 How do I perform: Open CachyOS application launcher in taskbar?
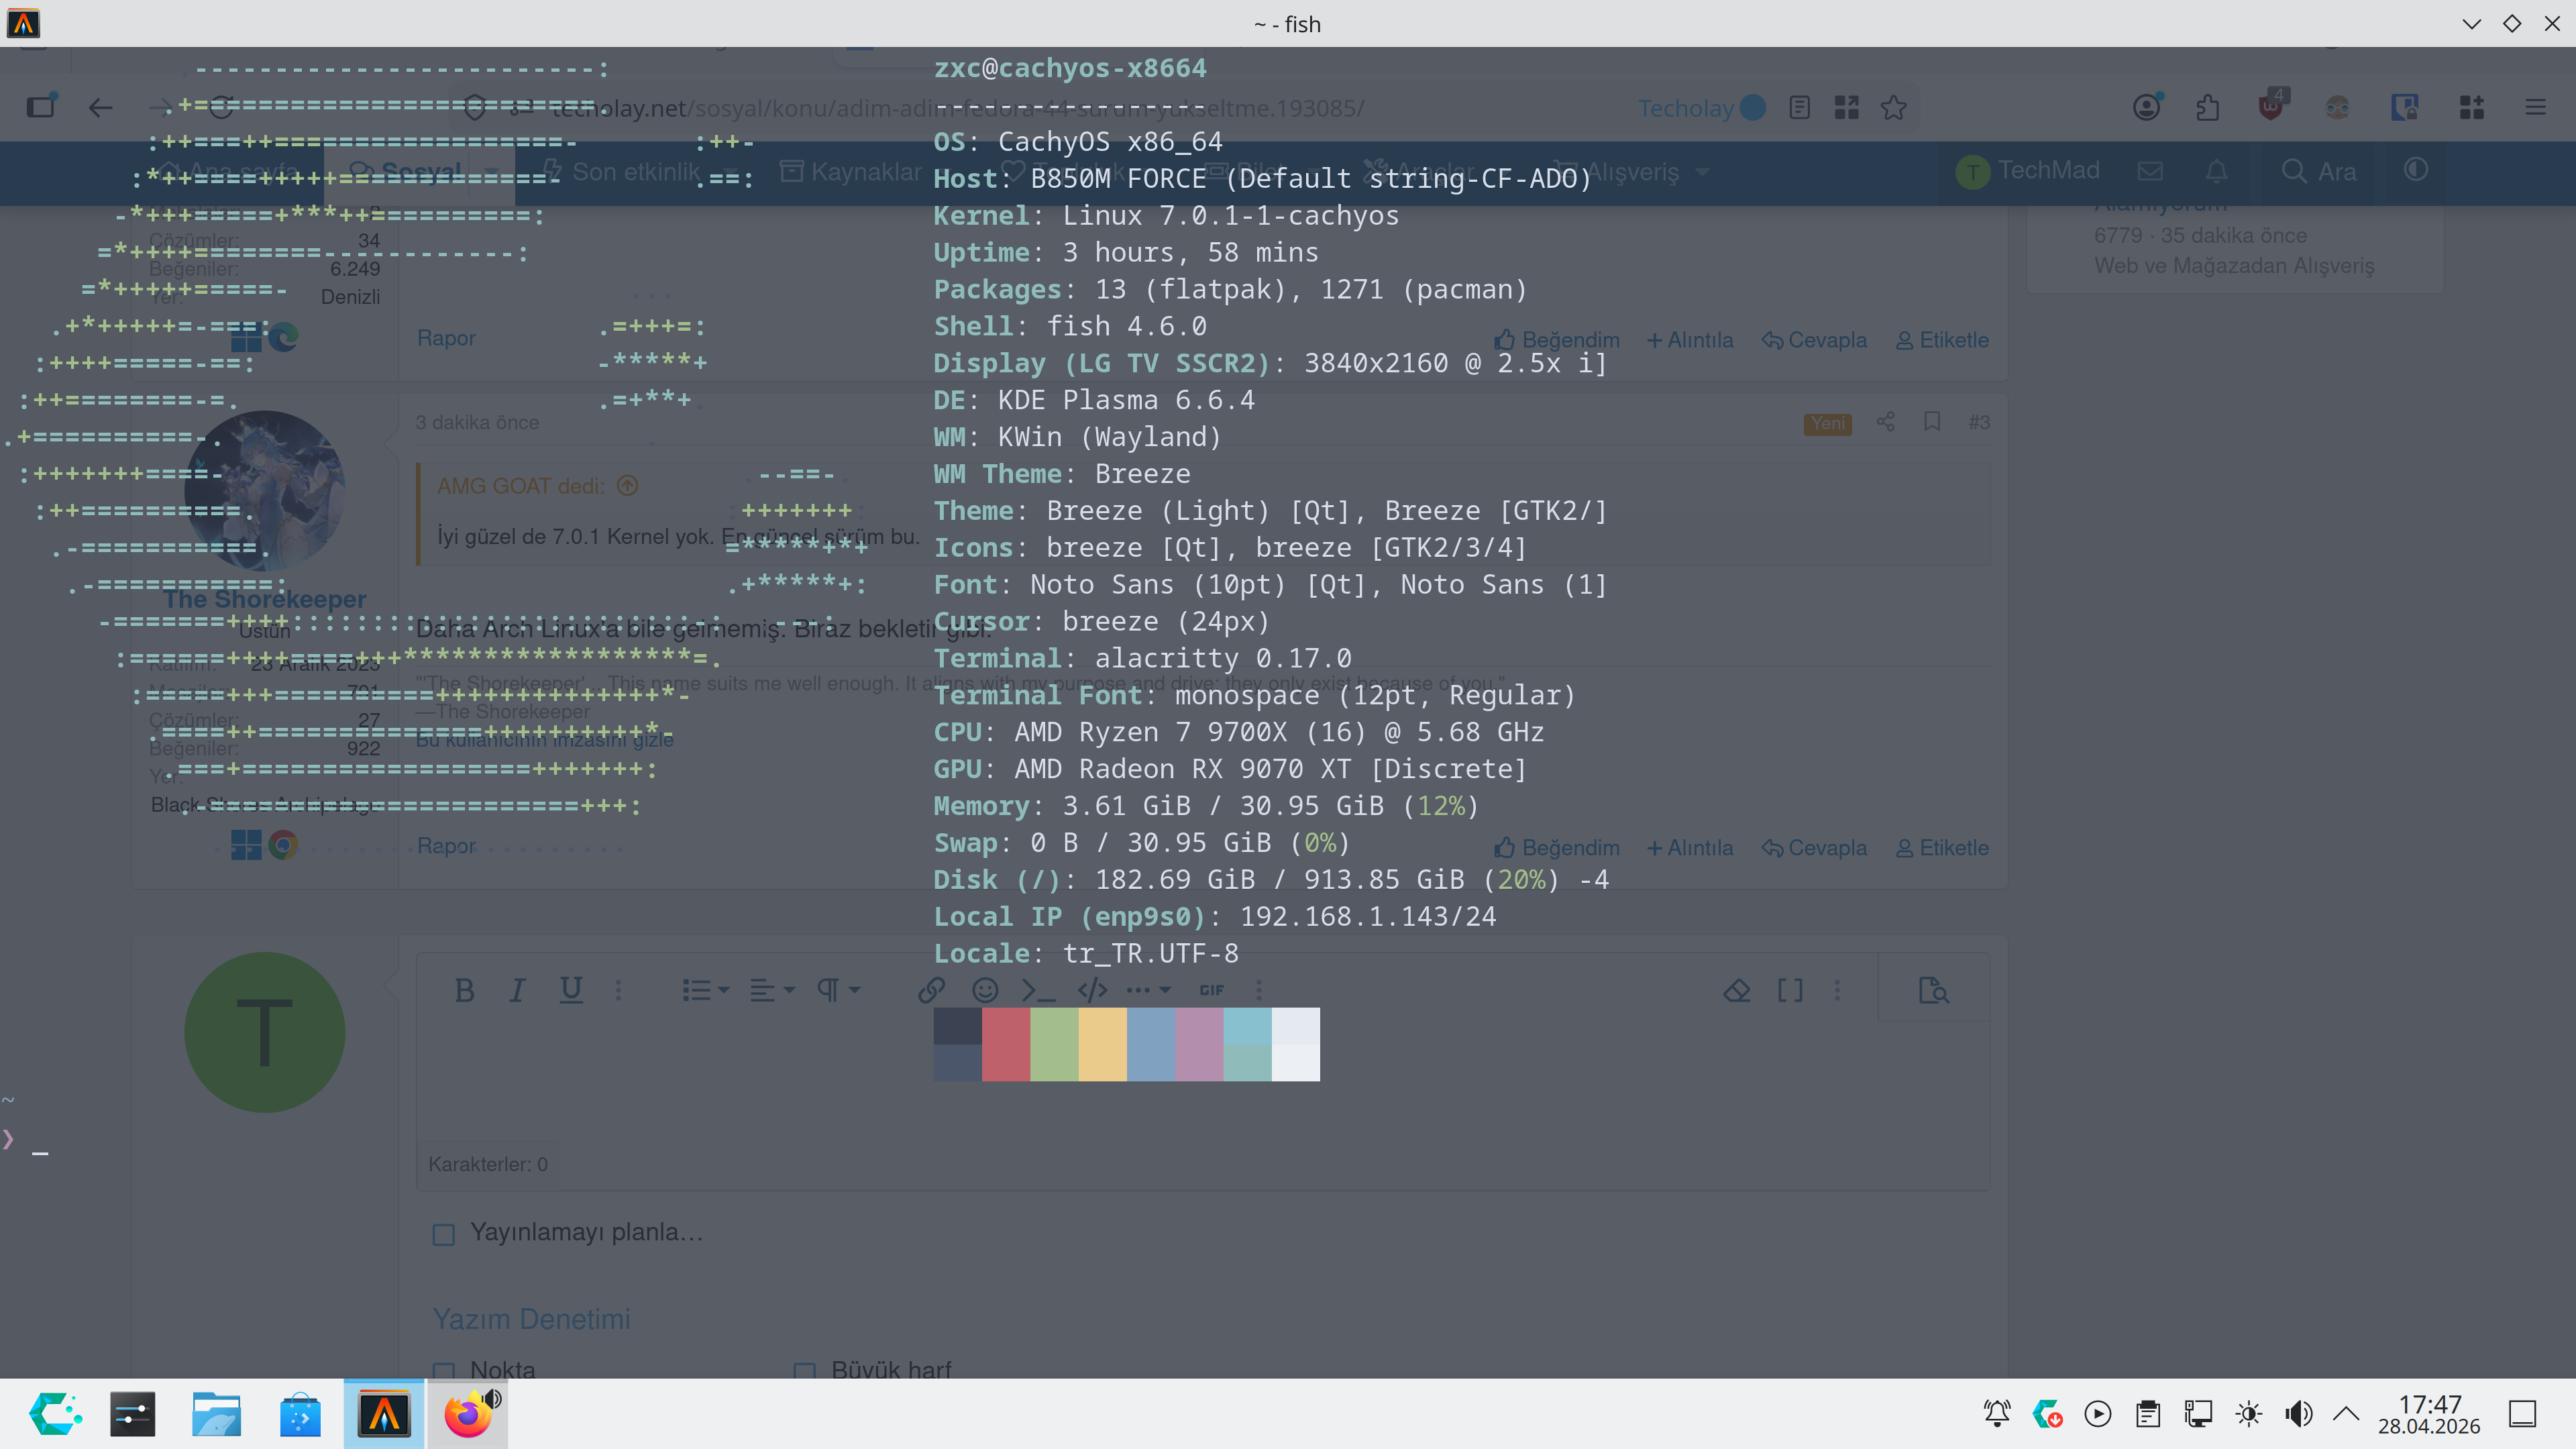coord(56,1414)
